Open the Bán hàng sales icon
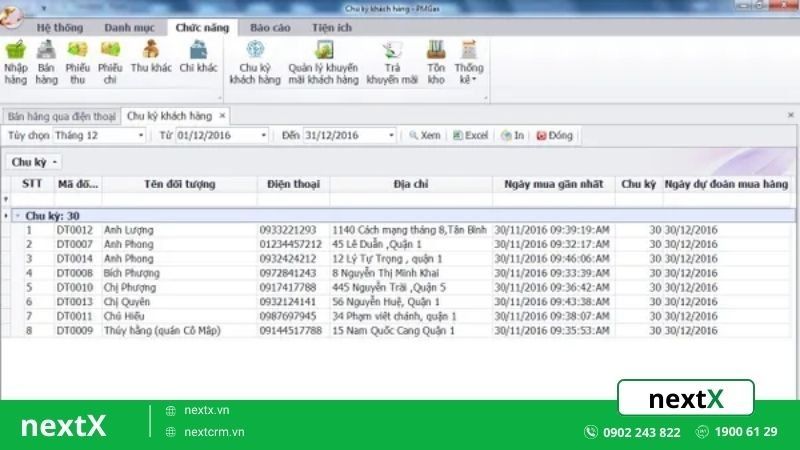Viewport: 800px width, 450px height. 47,60
